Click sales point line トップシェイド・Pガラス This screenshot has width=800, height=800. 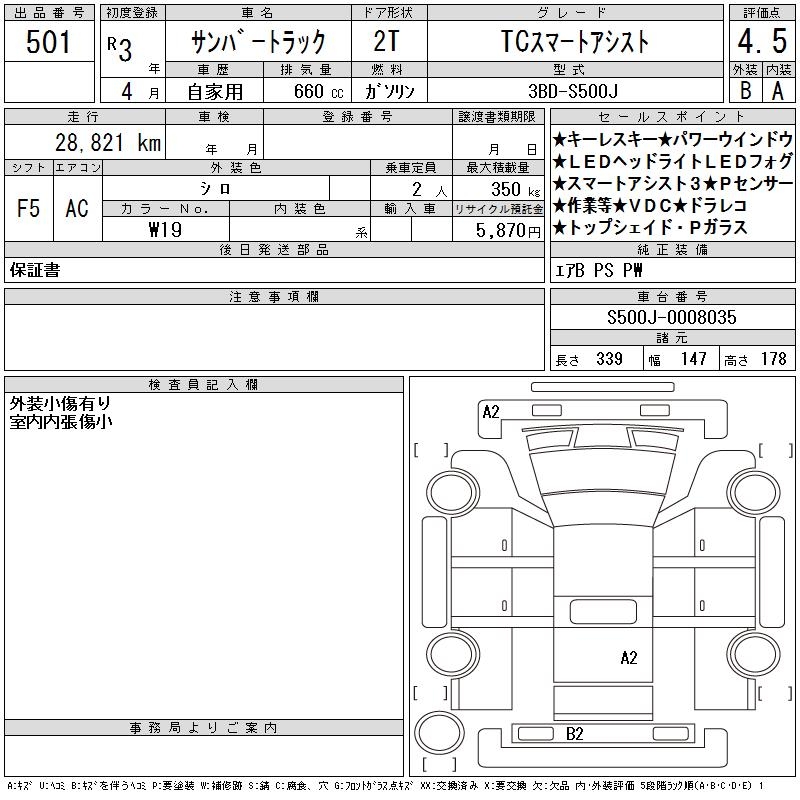coord(650,227)
